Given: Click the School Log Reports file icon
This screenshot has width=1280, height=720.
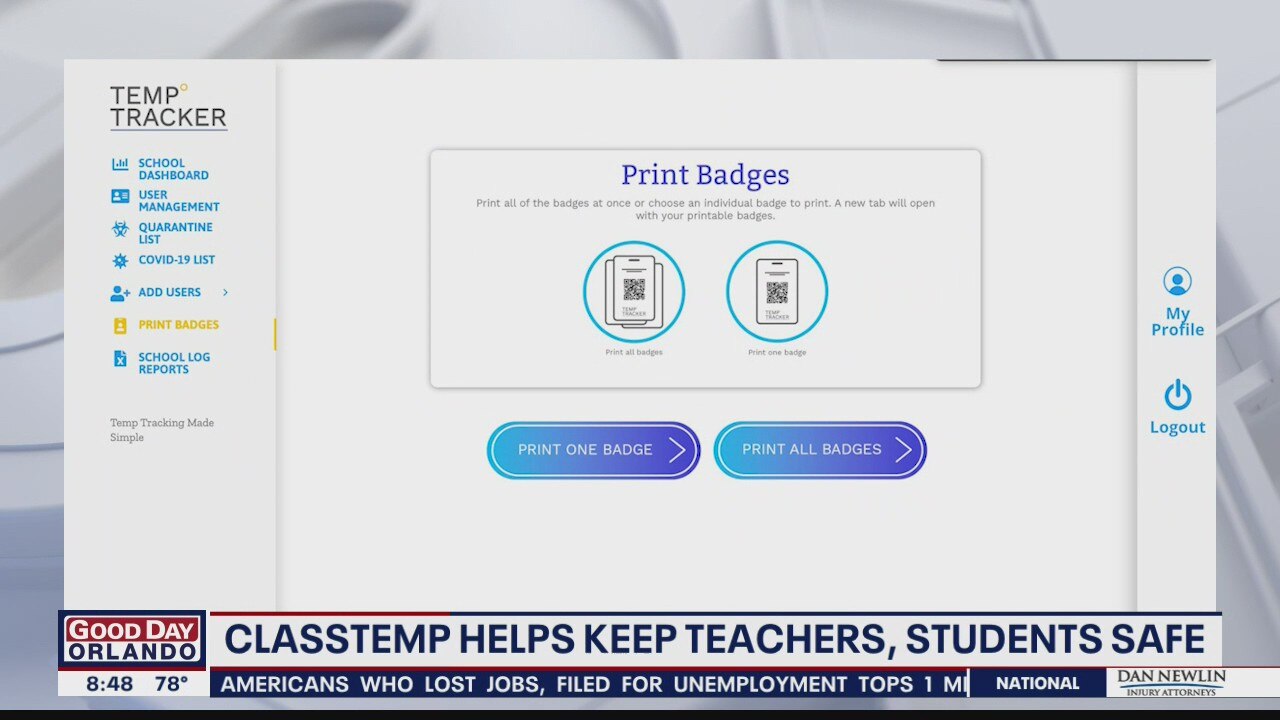Looking at the screenshot, I should (120, 358).
